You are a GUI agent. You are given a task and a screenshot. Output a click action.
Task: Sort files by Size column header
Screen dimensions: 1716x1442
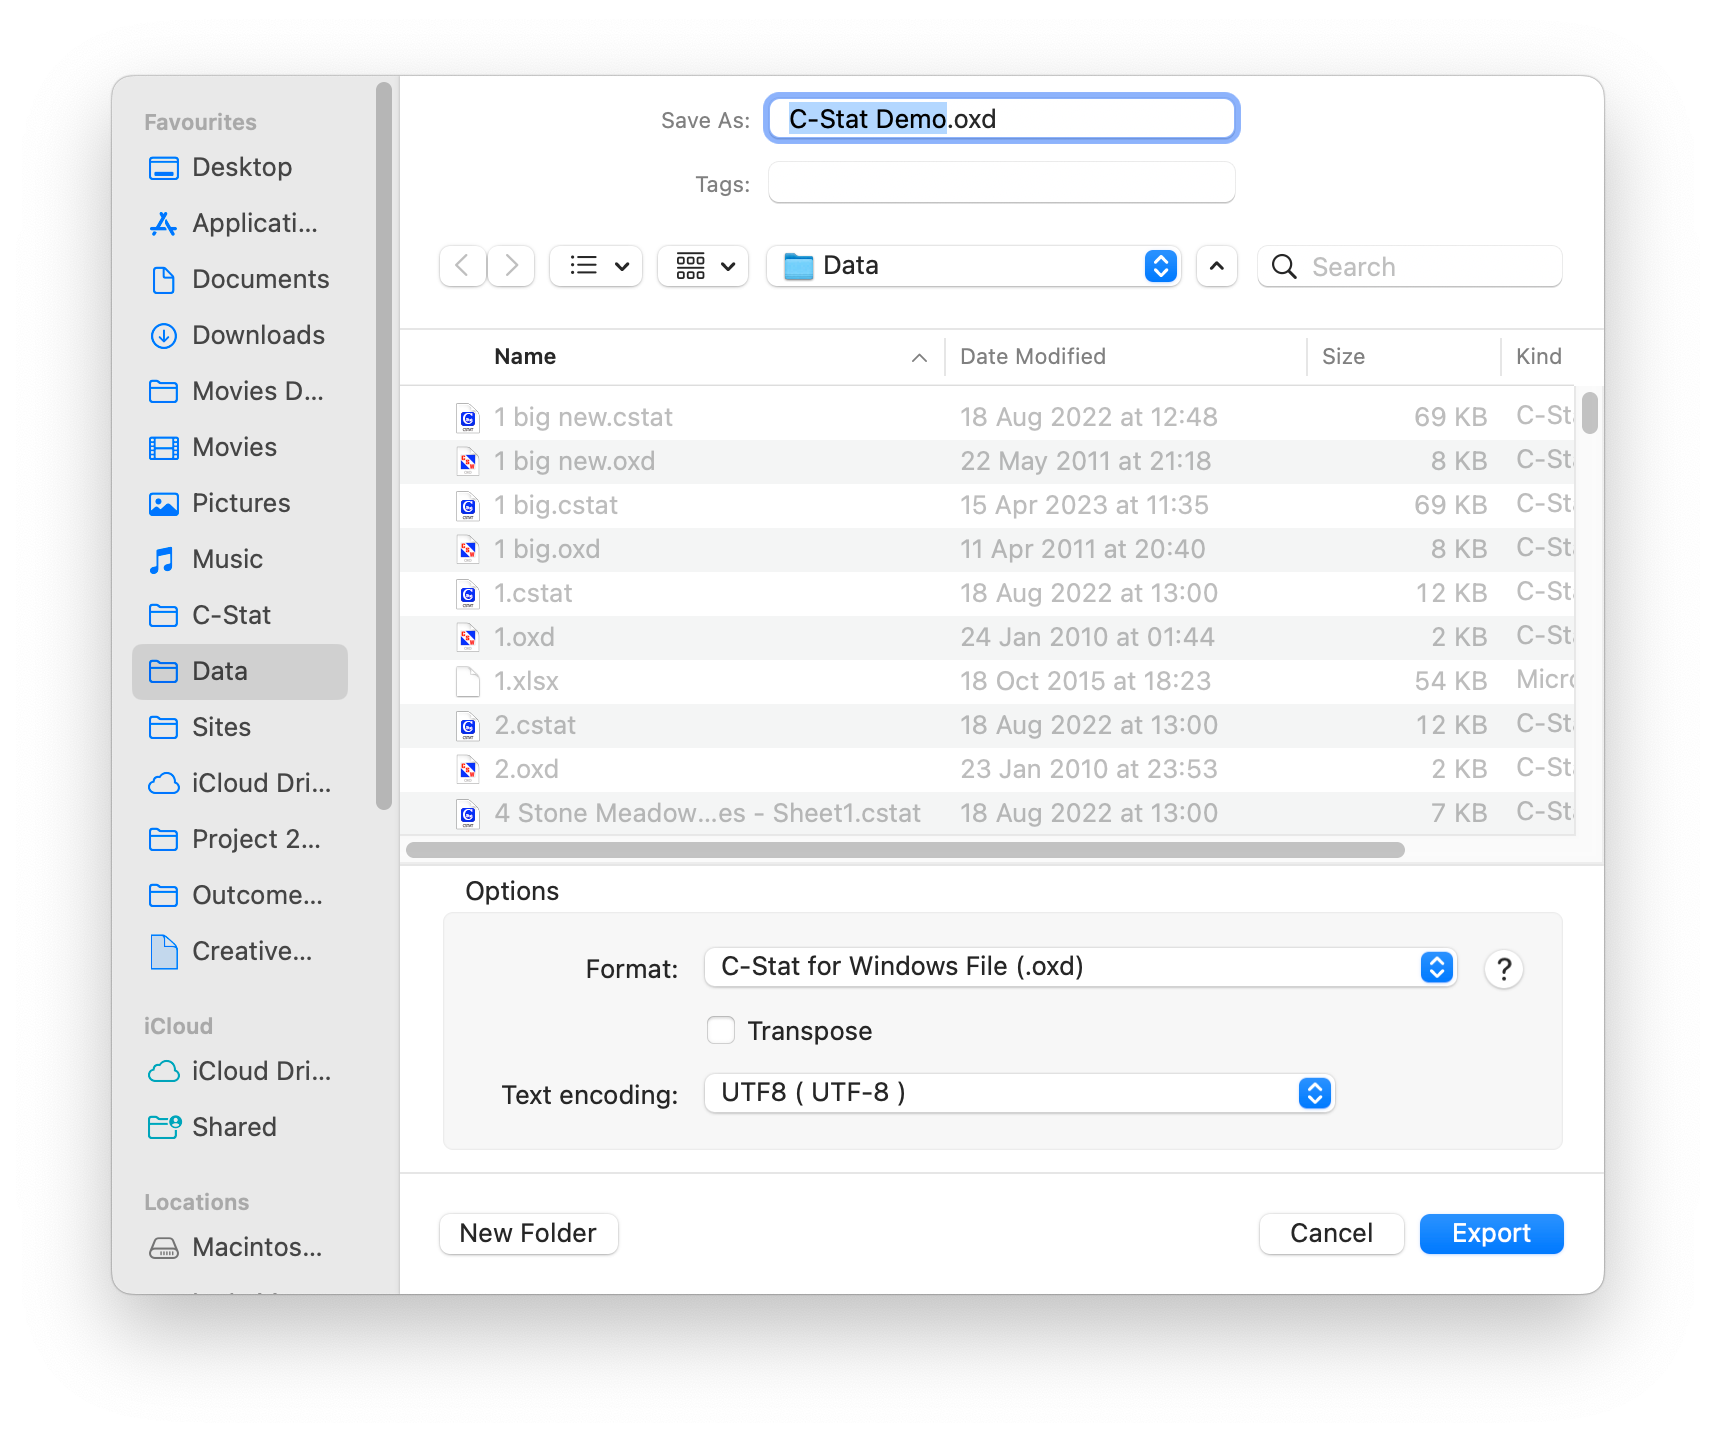pos(1343,357)
